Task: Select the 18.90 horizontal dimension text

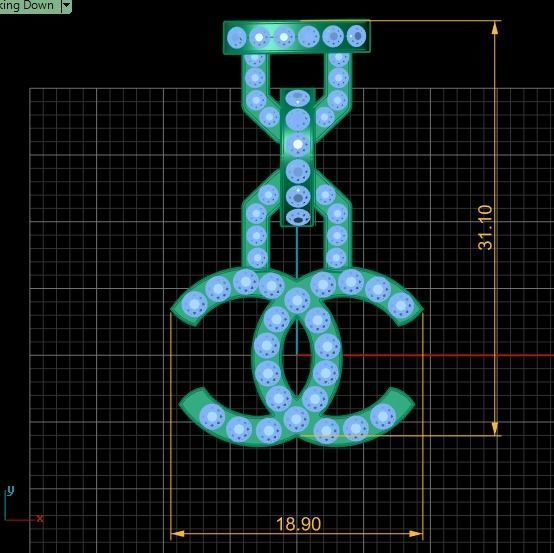Action: pyautogui.click(x=298, y=524)
